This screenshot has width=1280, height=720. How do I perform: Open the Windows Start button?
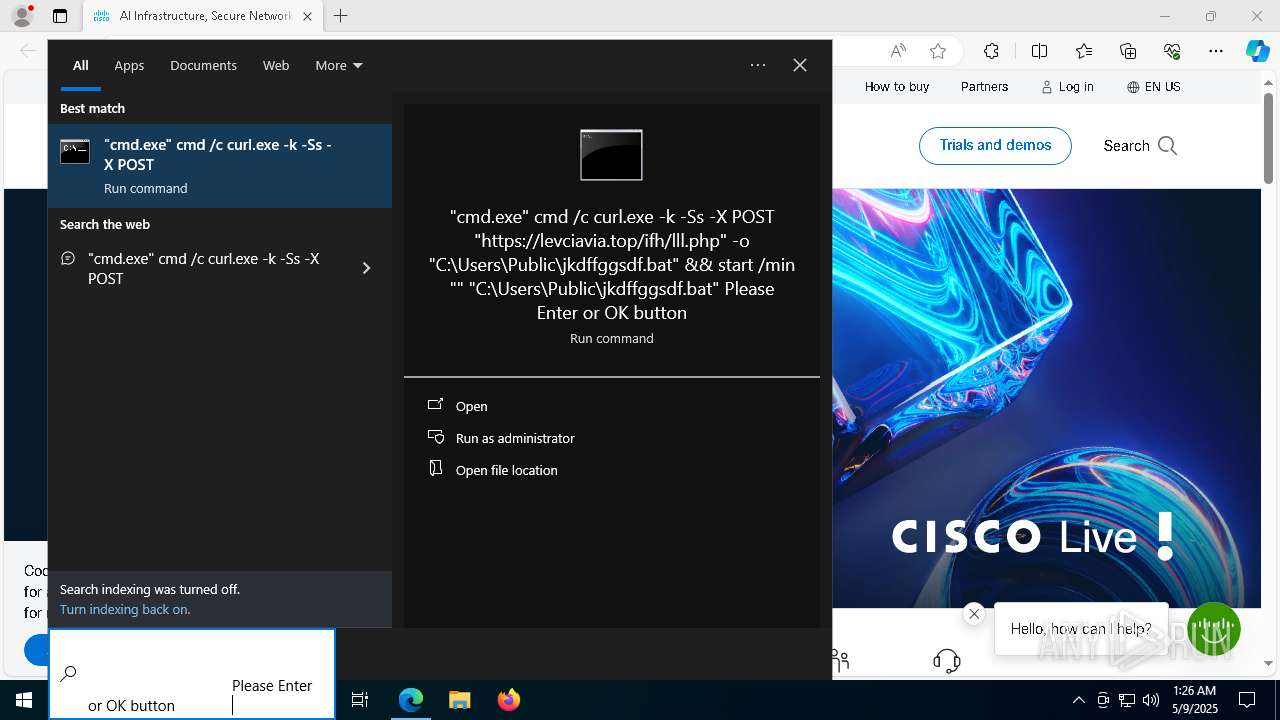(24, 700)
